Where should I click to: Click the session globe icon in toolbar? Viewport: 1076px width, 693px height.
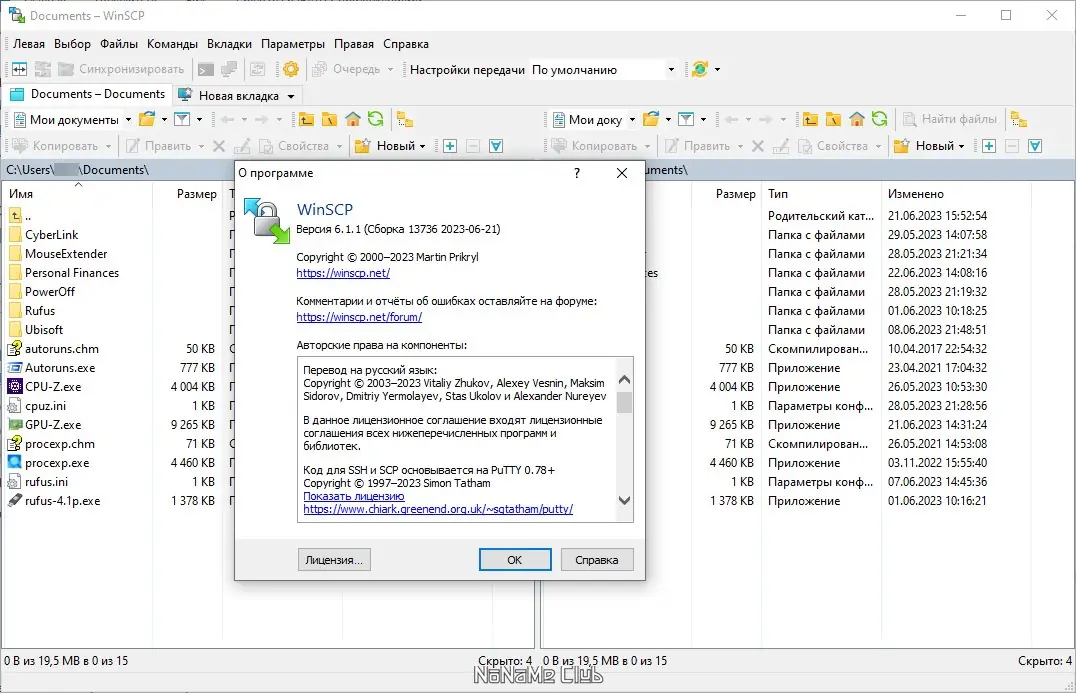click(x=699, y=69)
